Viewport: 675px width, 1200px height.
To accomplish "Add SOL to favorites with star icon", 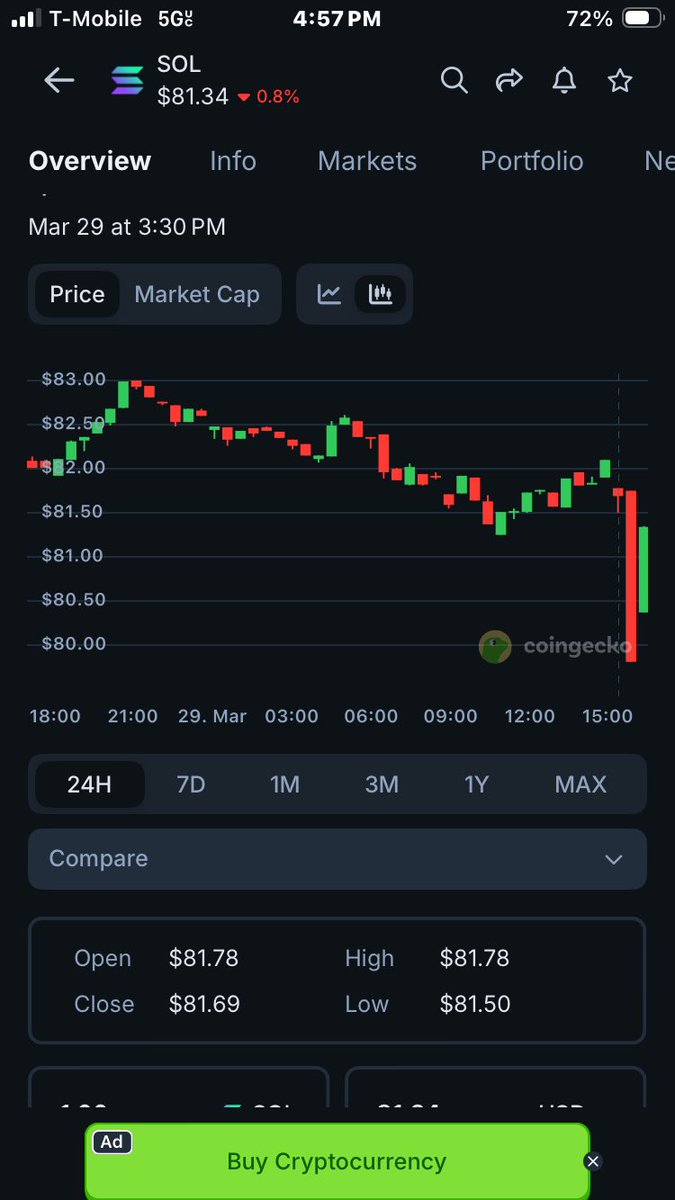I will click(620, 81).
